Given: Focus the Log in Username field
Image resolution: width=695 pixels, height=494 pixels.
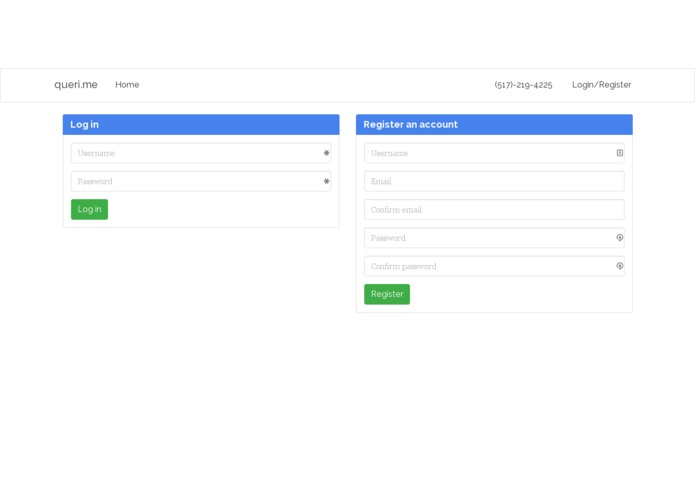Looking at the screenshot, I should 201,153.
